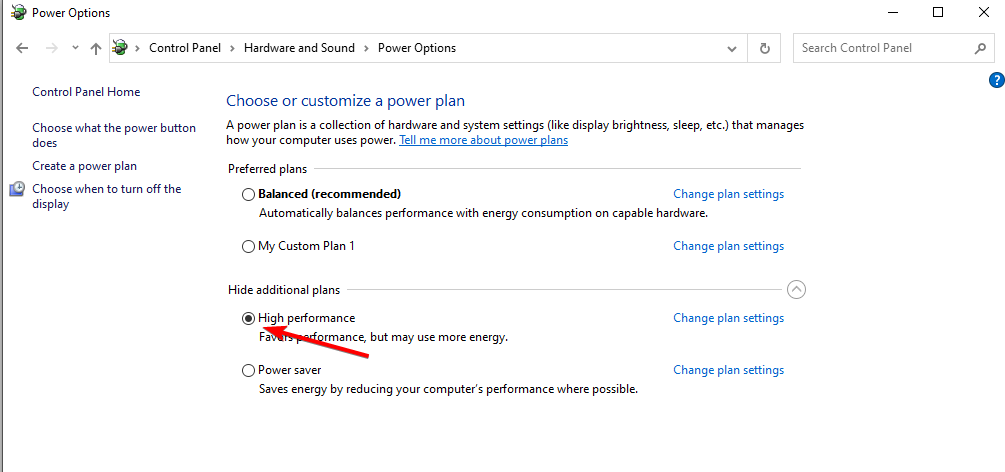
Task: Click the Up to parent folder arrow
Action: coord(96,48)
